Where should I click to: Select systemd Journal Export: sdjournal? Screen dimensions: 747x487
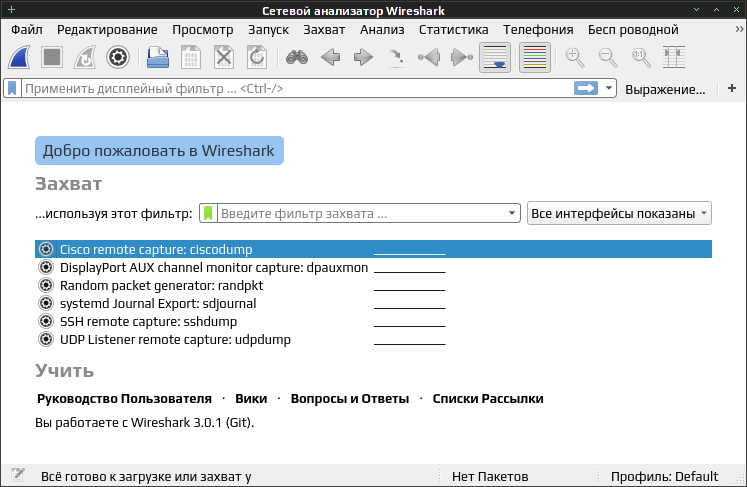374,304
